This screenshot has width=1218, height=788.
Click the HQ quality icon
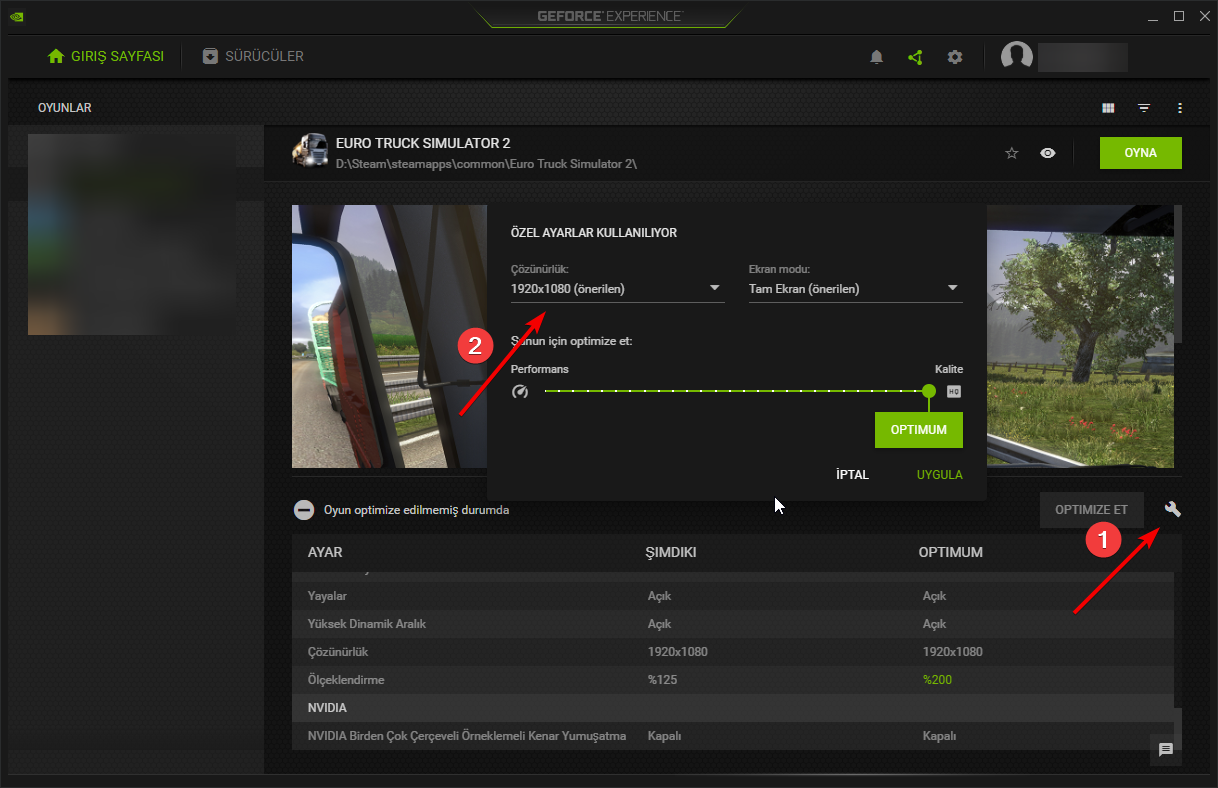(954, 391)
